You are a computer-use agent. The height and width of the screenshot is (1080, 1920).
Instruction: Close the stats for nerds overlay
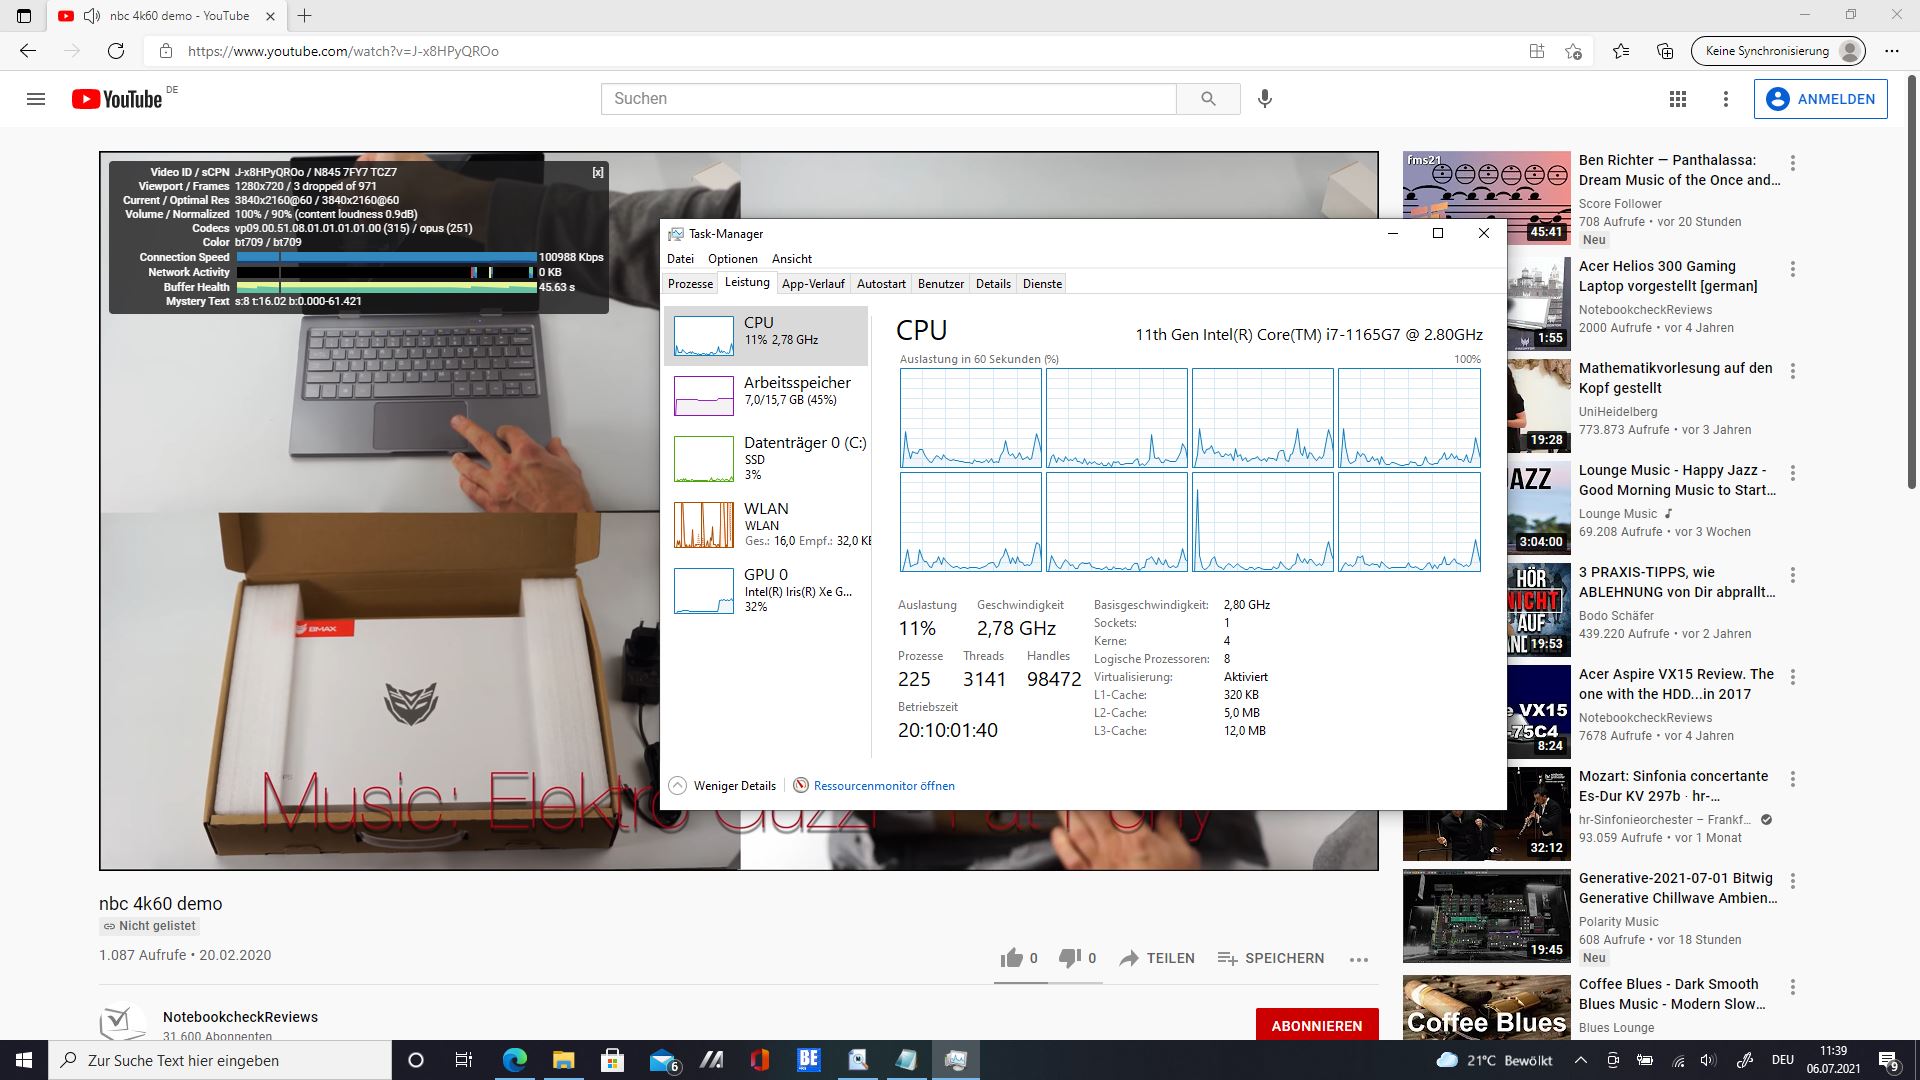pyautogui.click(x=598, y=172)
